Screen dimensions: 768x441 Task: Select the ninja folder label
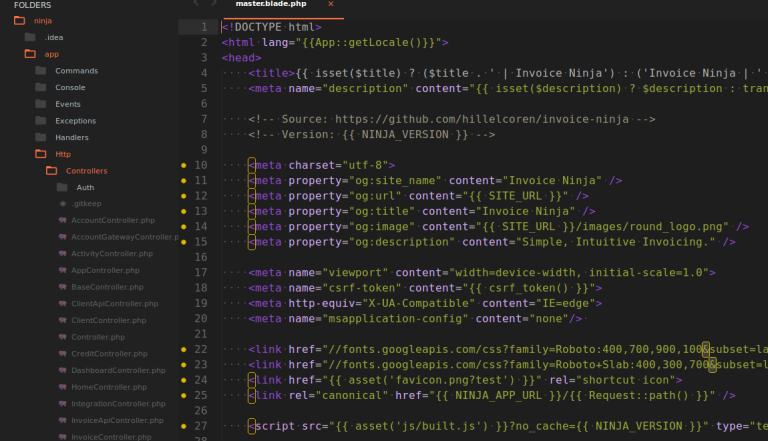(43, 21)
